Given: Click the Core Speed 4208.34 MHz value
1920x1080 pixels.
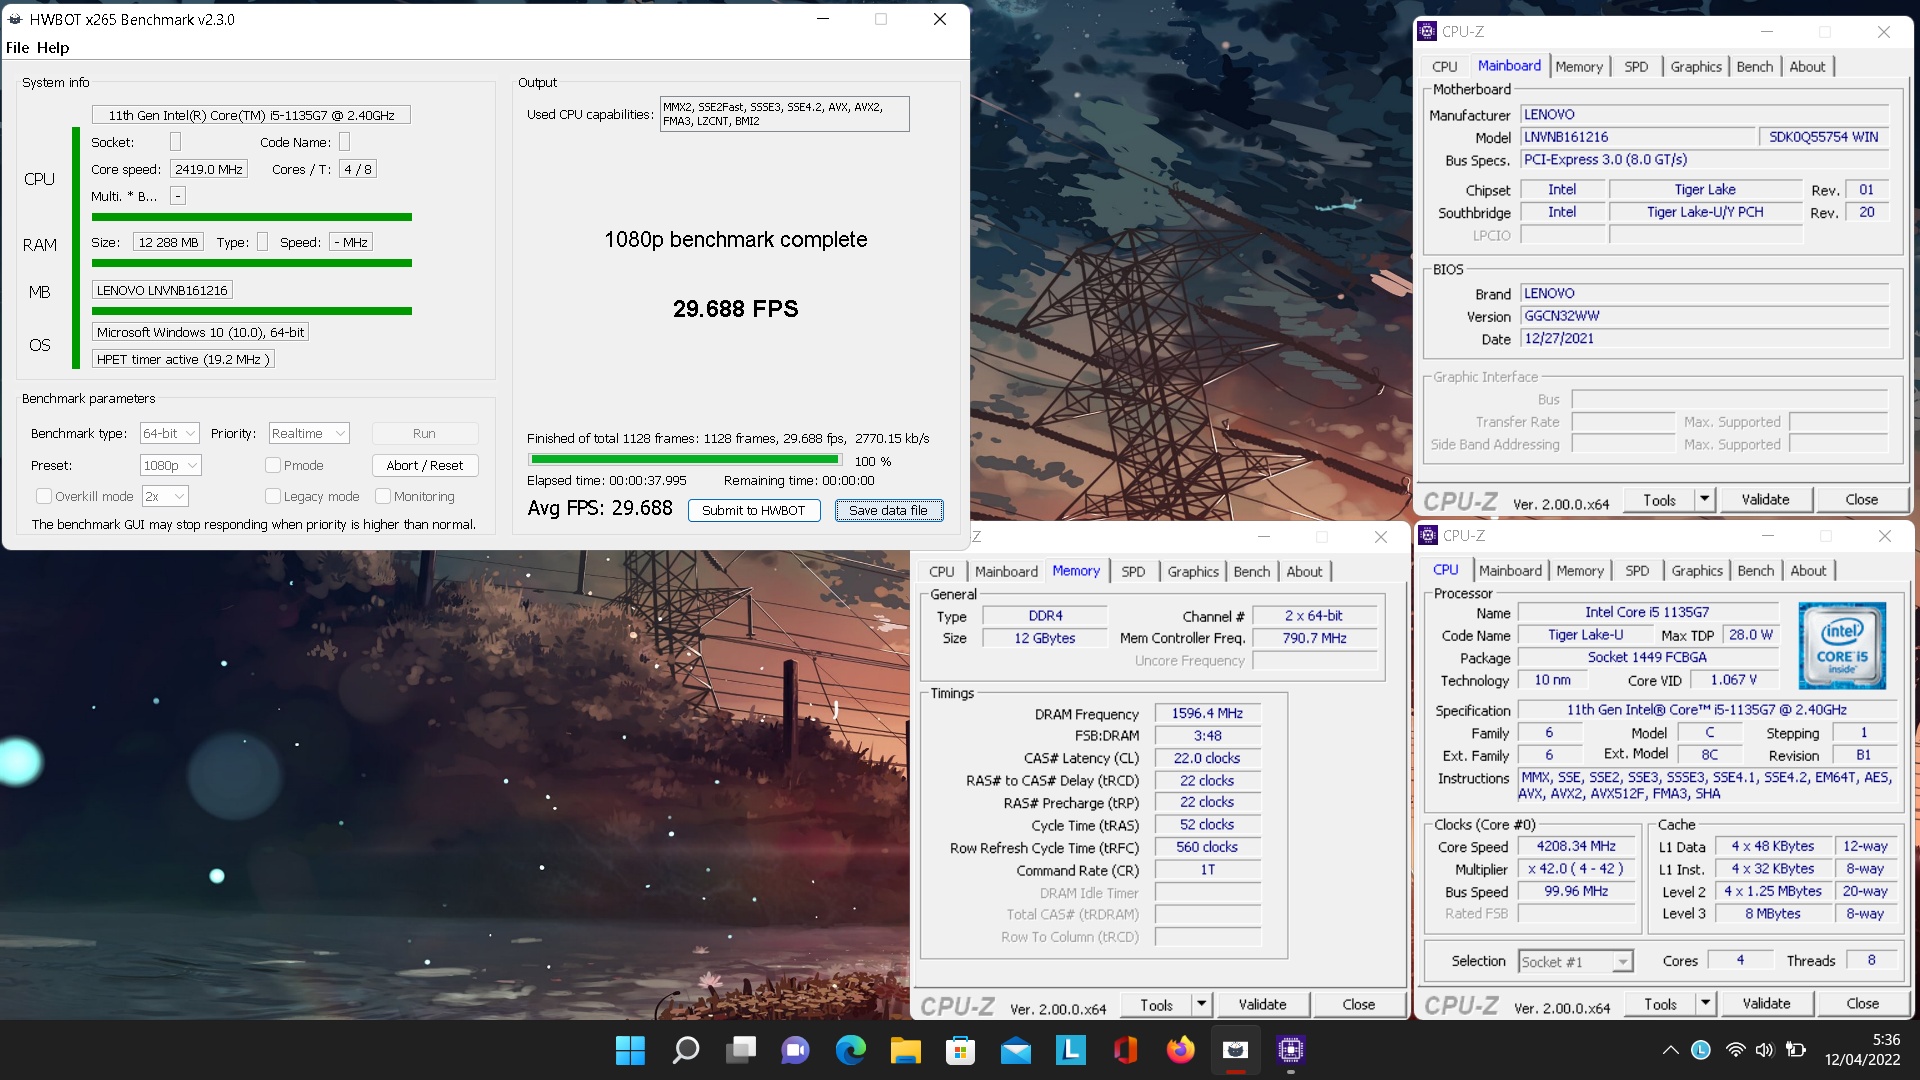Looking at the screenshot, I should pos(1575,846).
